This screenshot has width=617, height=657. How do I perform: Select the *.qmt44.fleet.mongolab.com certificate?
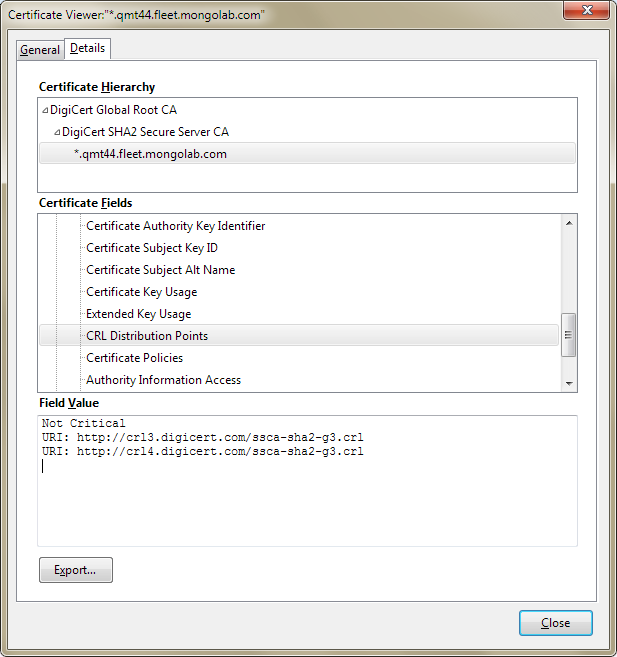coord(150,154)
